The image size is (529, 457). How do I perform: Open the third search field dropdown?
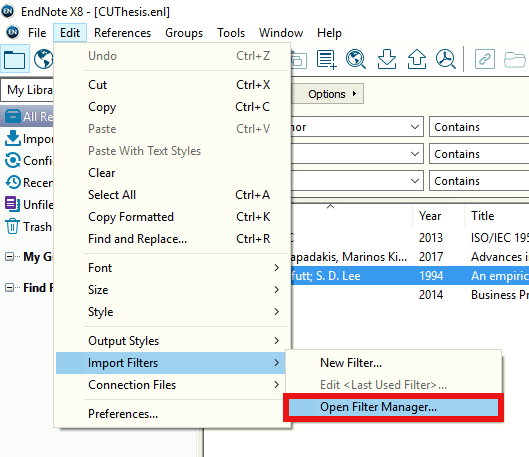(415, 181)
